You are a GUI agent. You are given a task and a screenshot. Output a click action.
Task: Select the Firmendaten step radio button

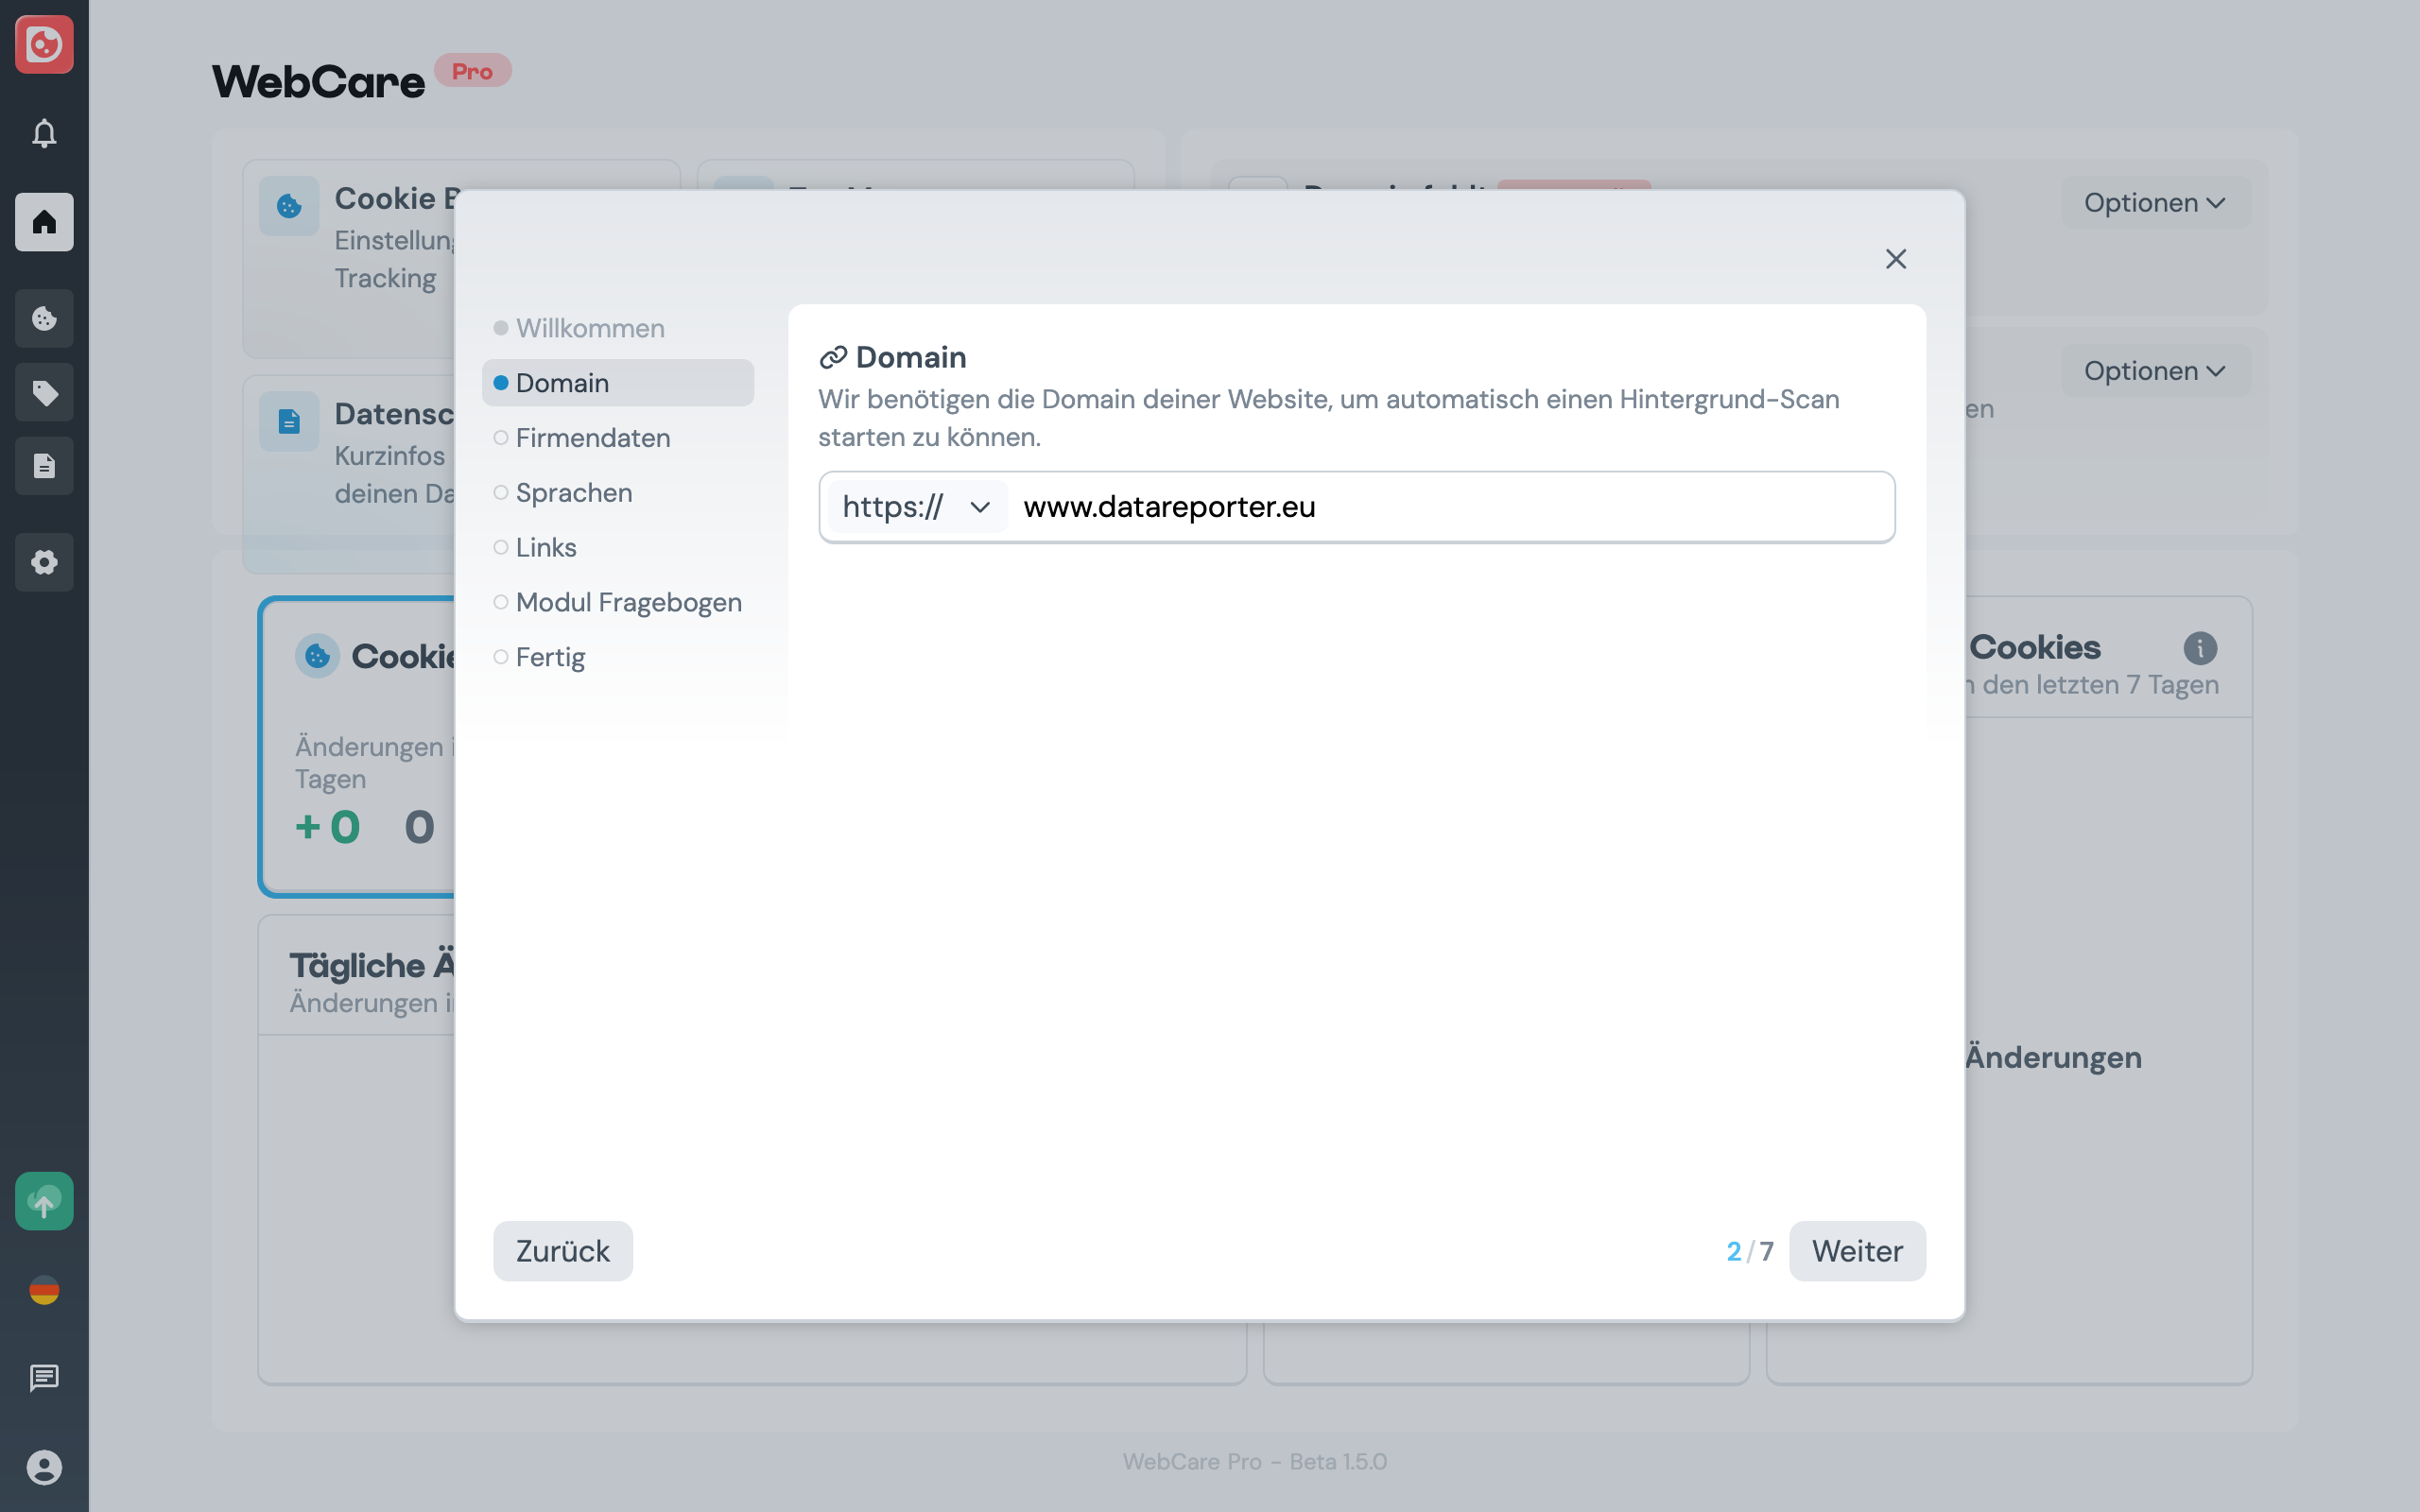501,437
